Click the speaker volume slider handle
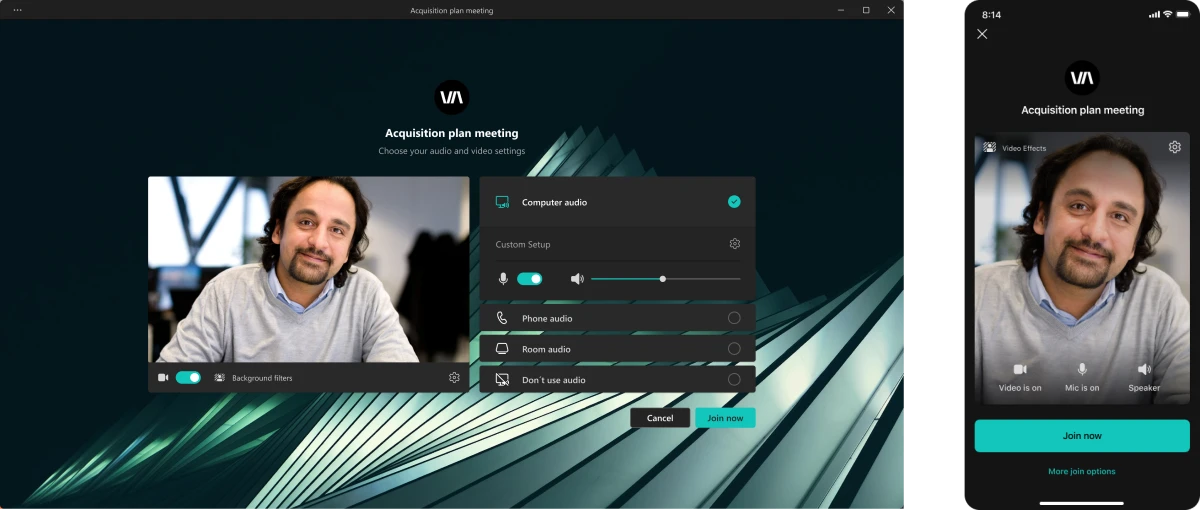The height and width of the screenshot is (510, 1200). [663, 279]
